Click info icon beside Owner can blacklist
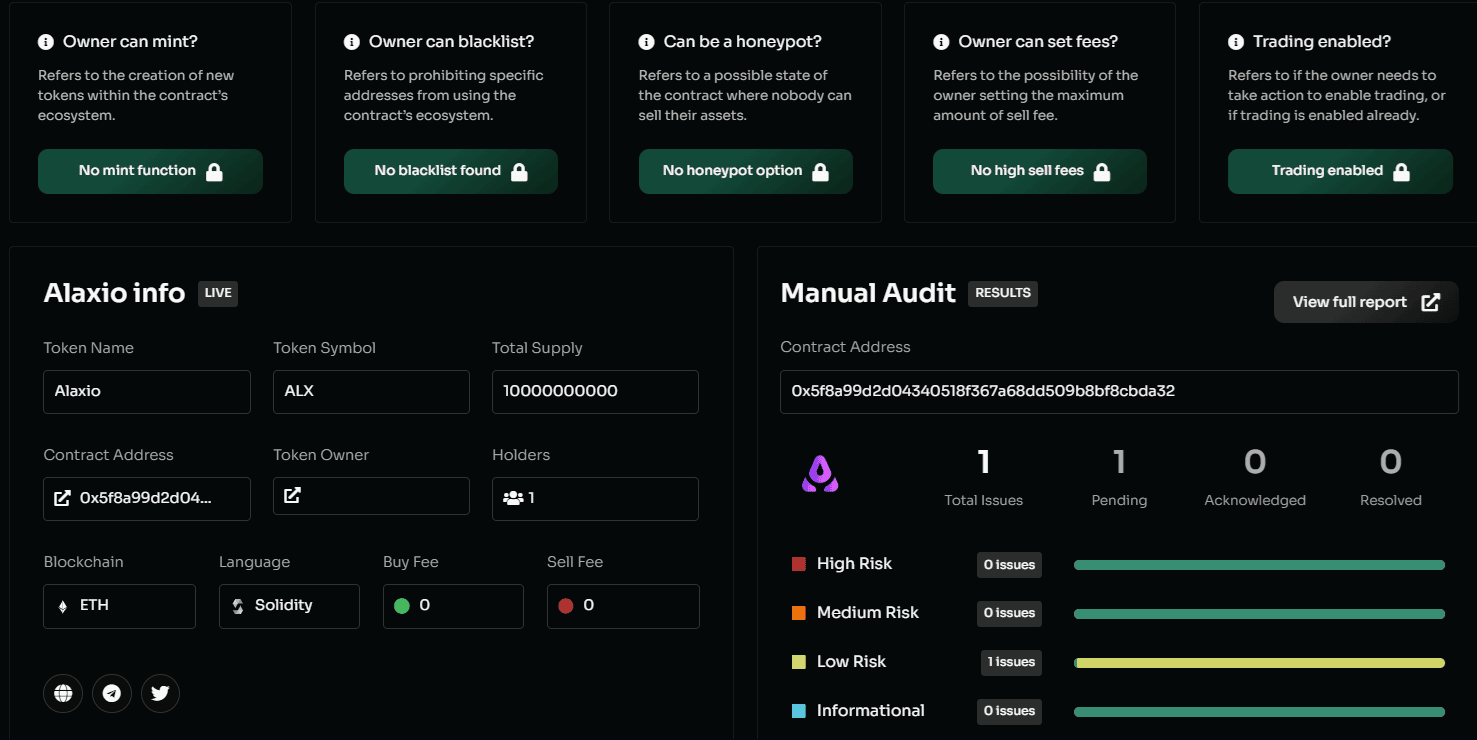Viewport: 1477px width, 740px height. (x=352, y=42)
